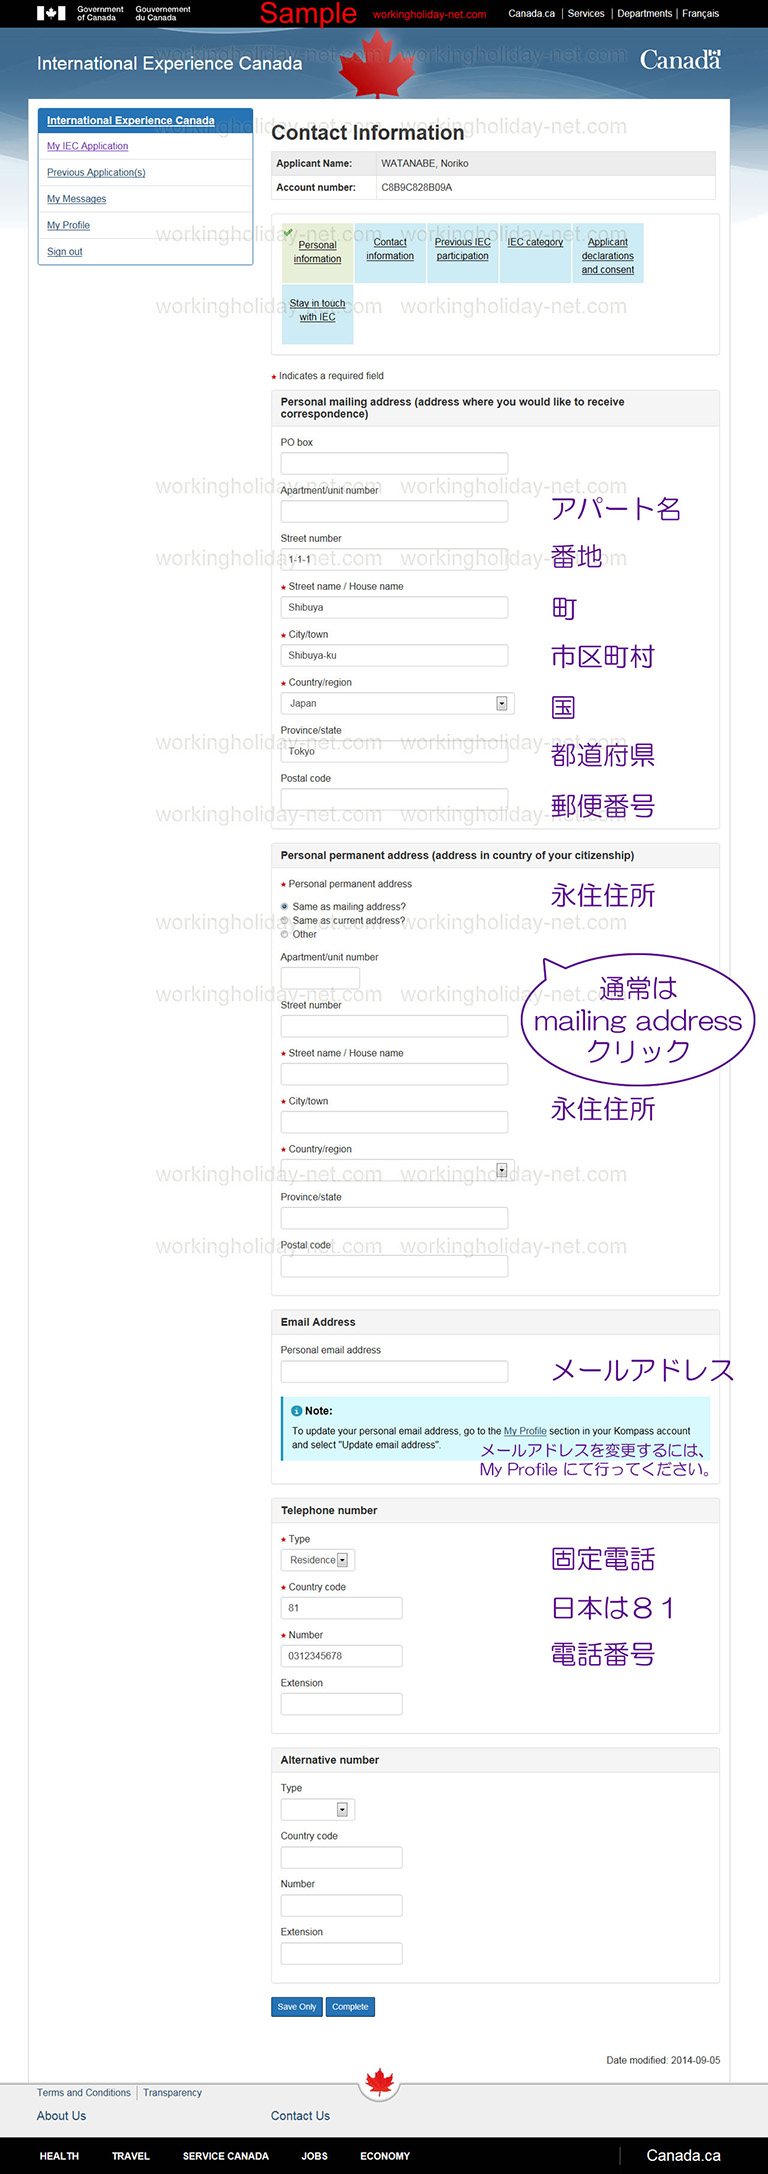The height and width of the screenshot is (2174, 768).
Task: Switch language to Français
Action: pyautogui.click(x=700, y=14)
